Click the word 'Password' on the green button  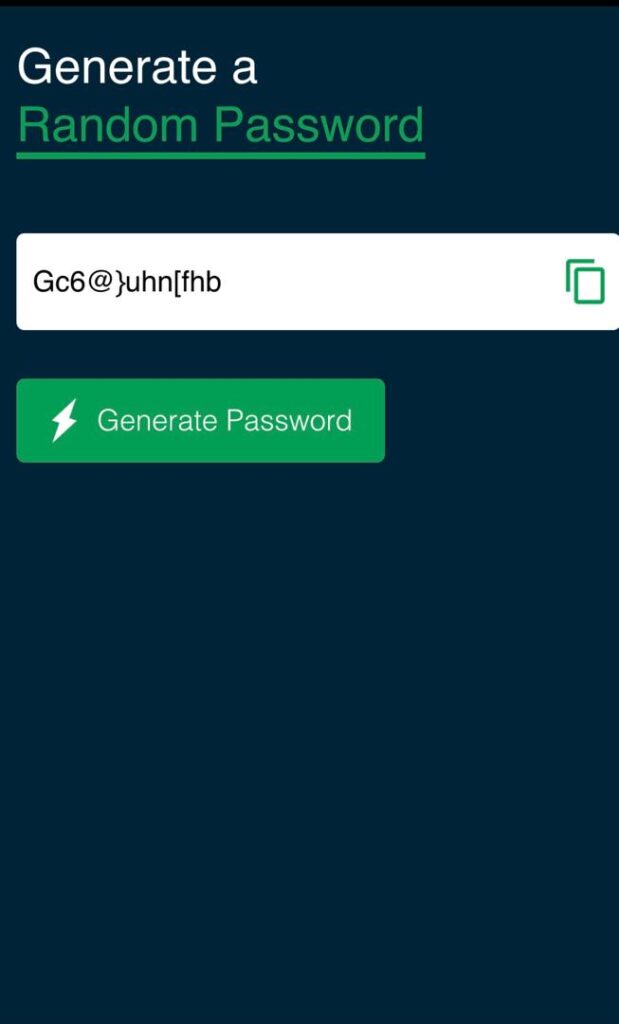coord(289,421)
